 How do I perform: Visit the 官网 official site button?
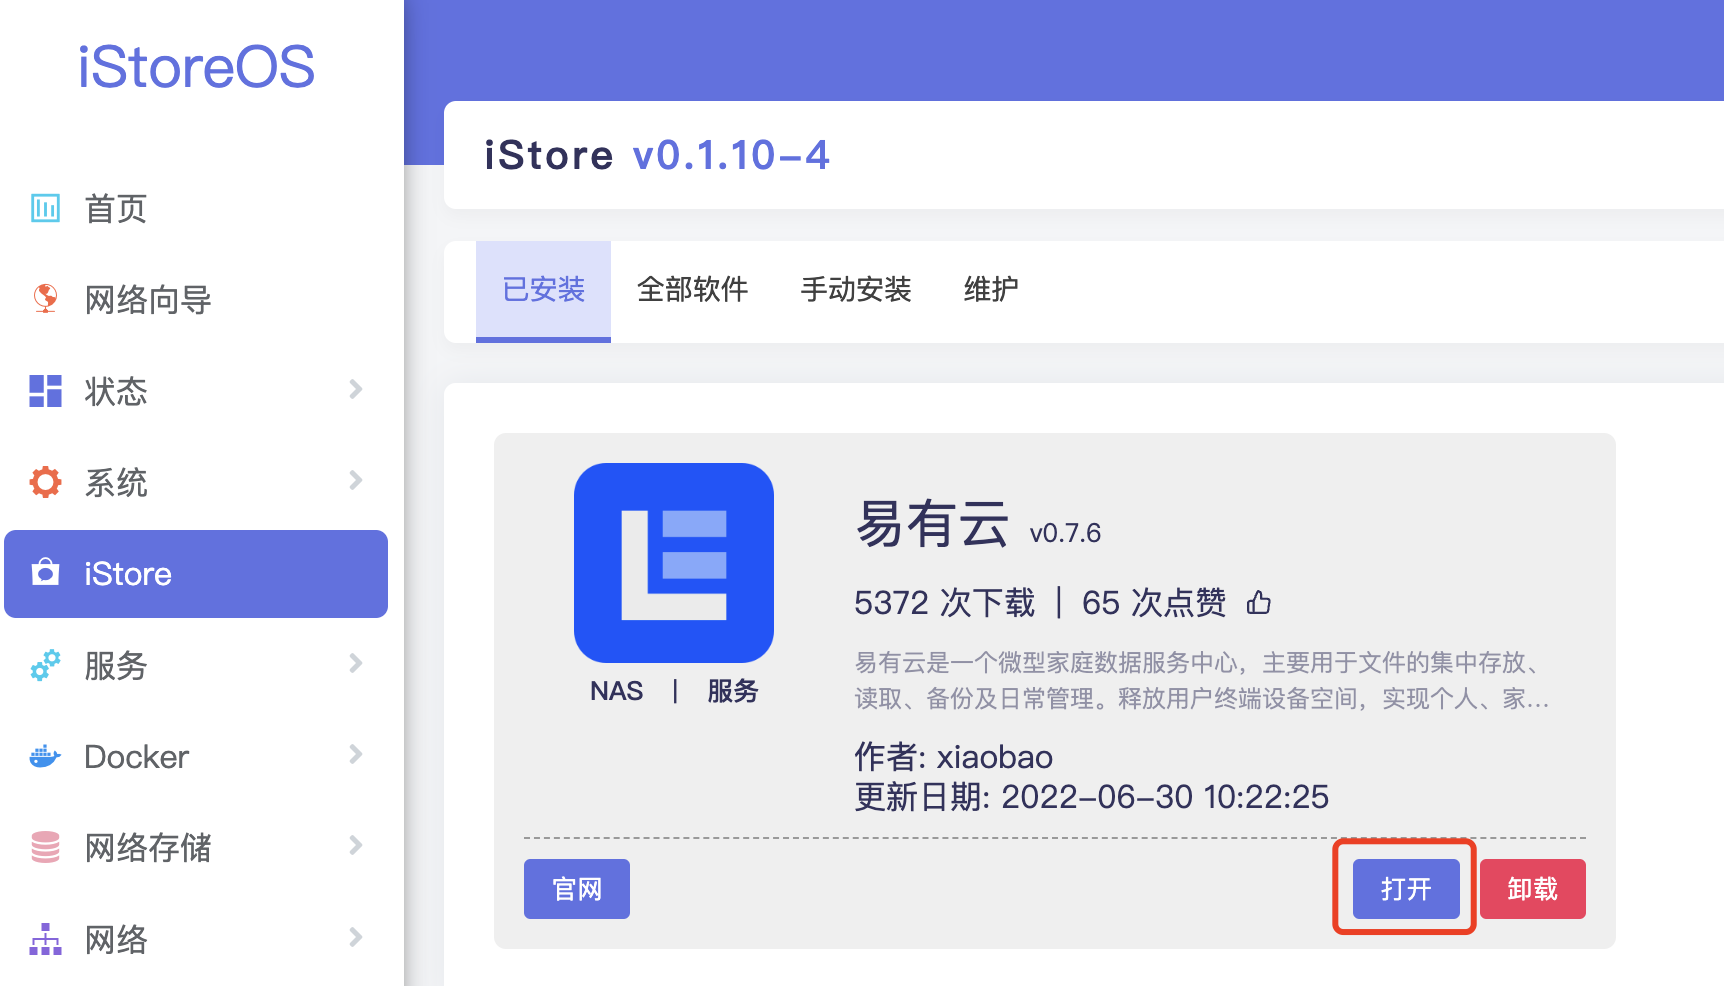tap(576, 889)
